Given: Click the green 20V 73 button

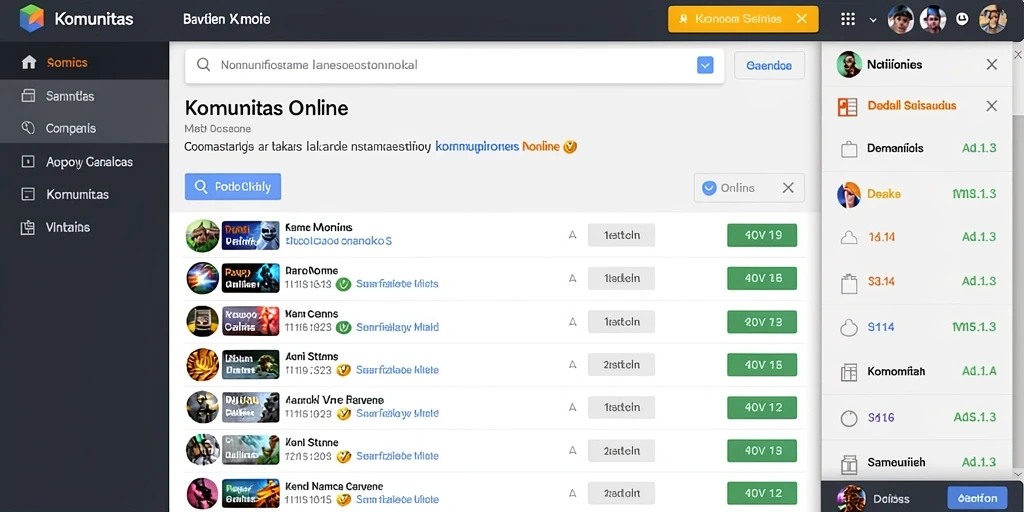Looking at the screenshot, I should pos(762,321).
